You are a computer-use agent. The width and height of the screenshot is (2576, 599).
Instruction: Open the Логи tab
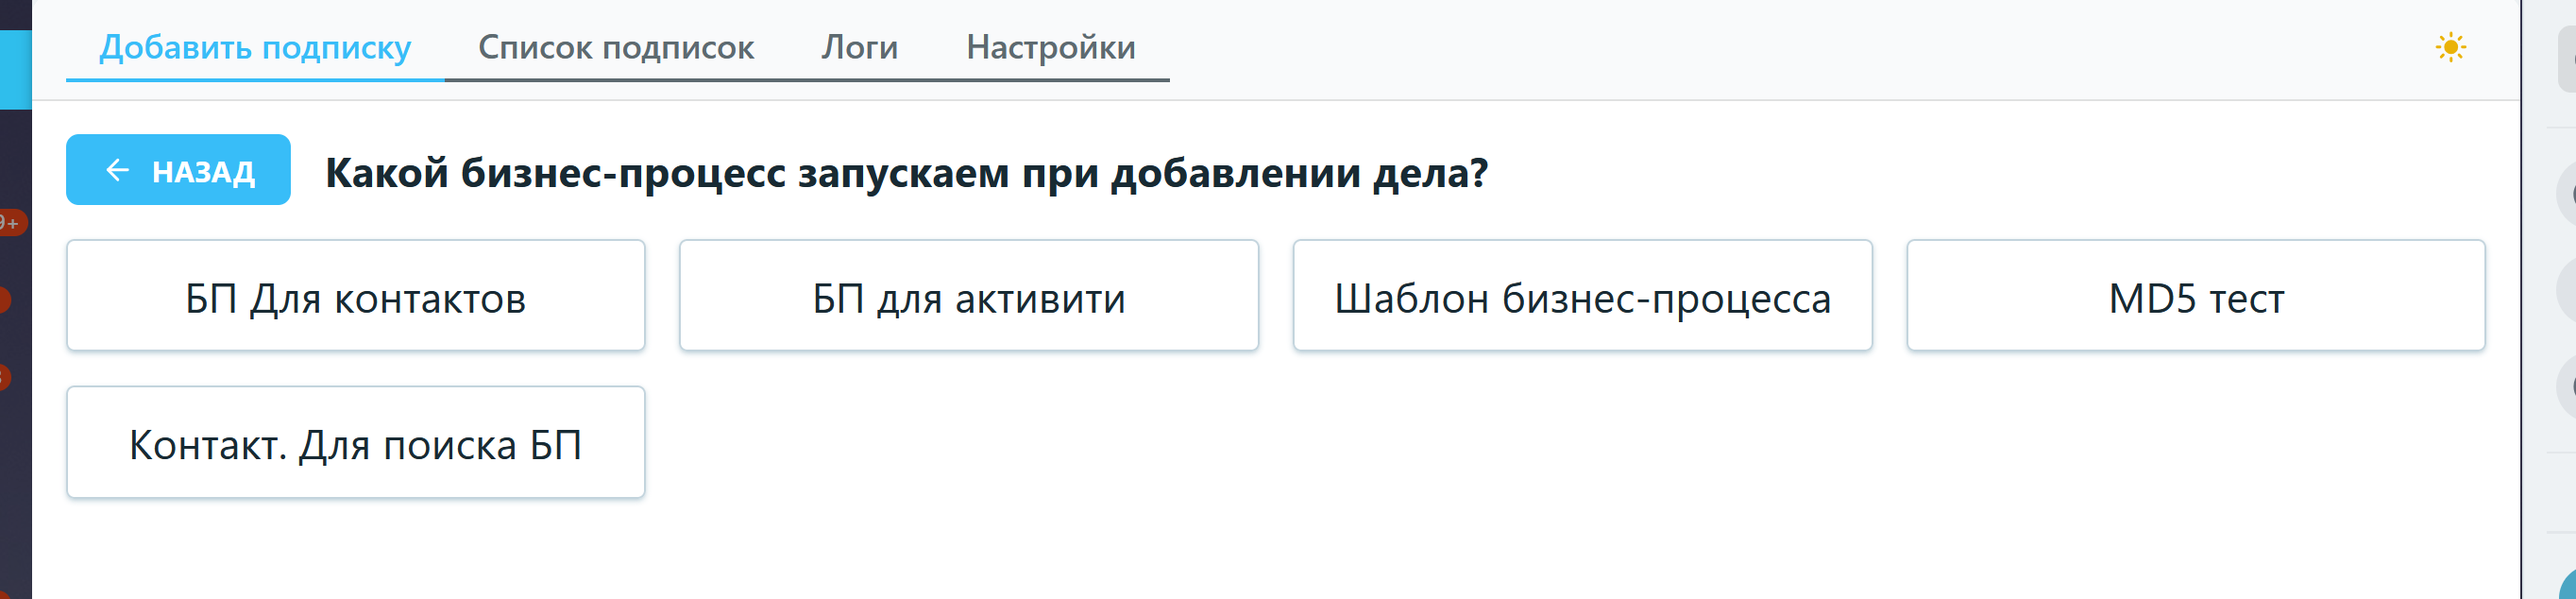click(859, 48)
